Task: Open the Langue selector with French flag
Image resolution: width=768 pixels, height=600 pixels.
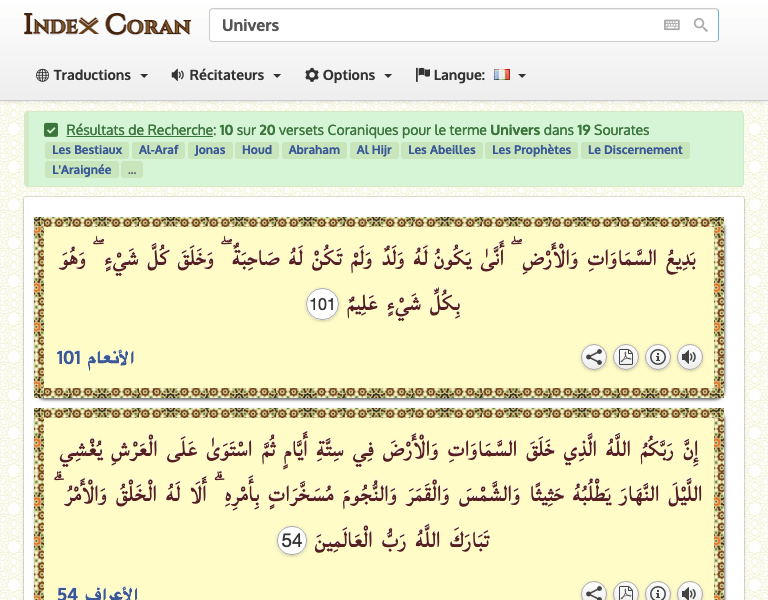Action: pos(471,75)
